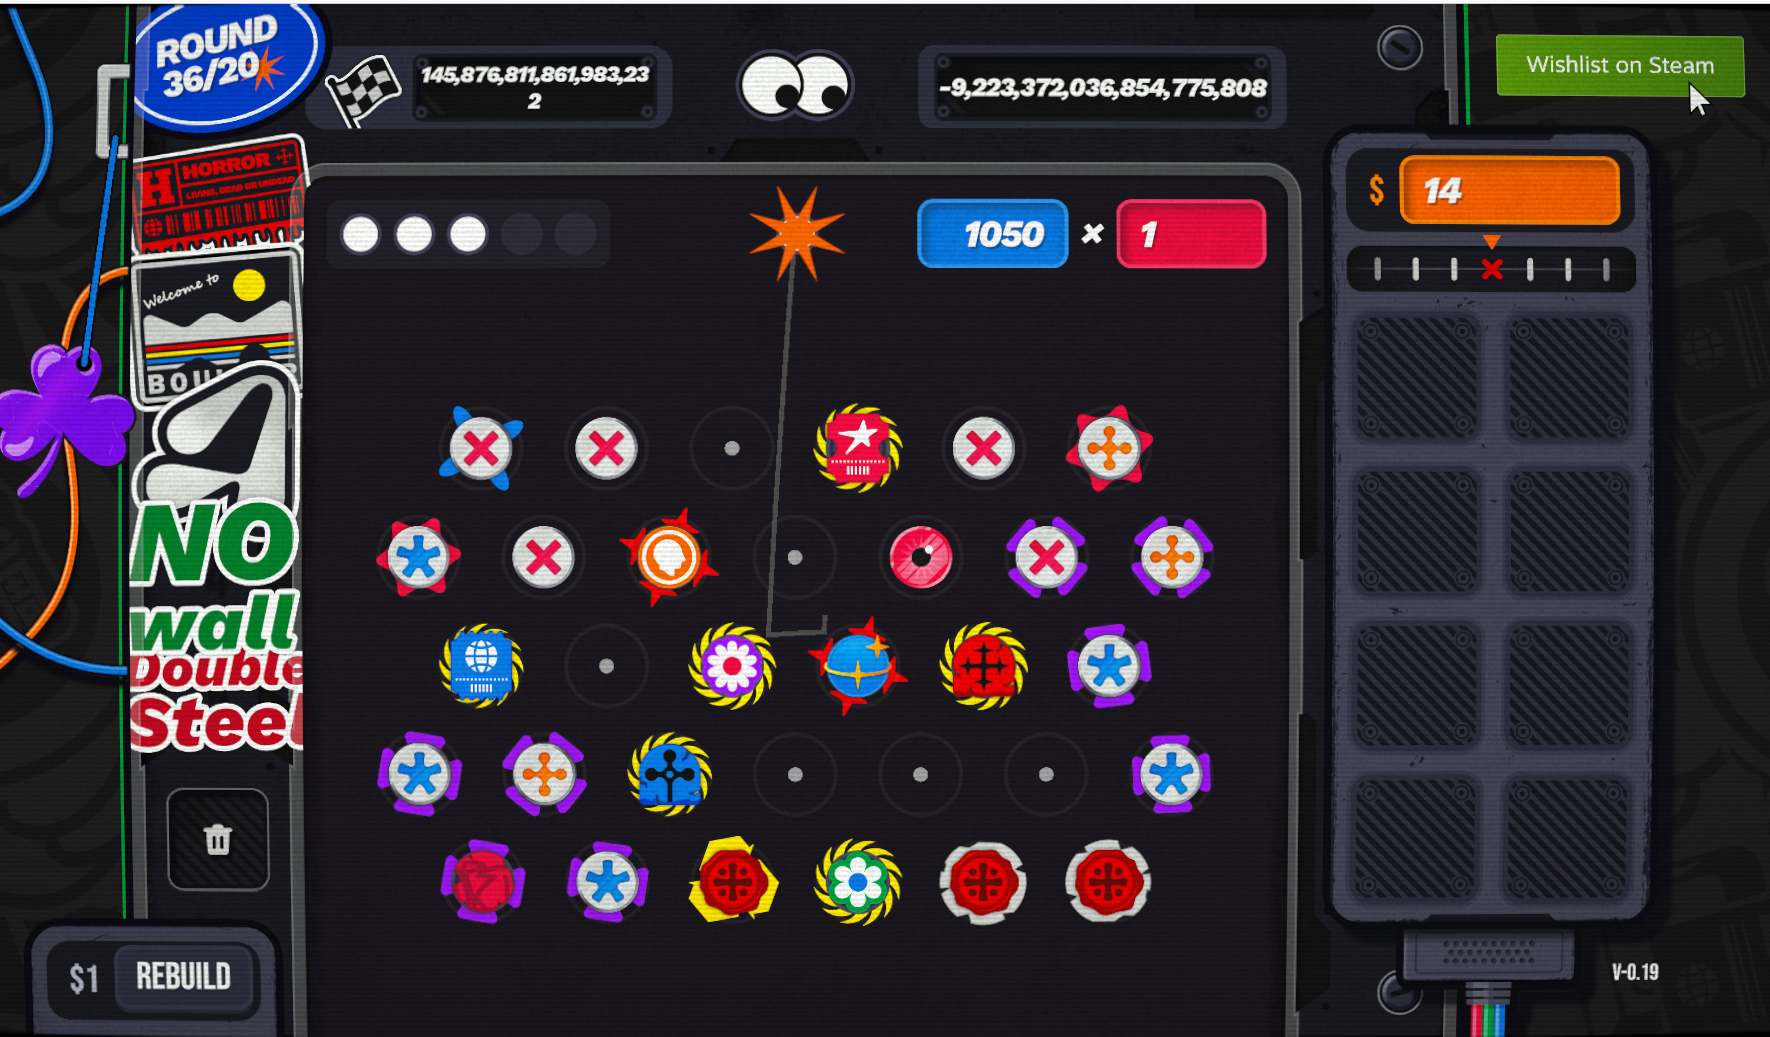Select the orange head-silhouette peg with red spikes
The height and width of the screenshot is (1037, 1770).
(668, 556)
